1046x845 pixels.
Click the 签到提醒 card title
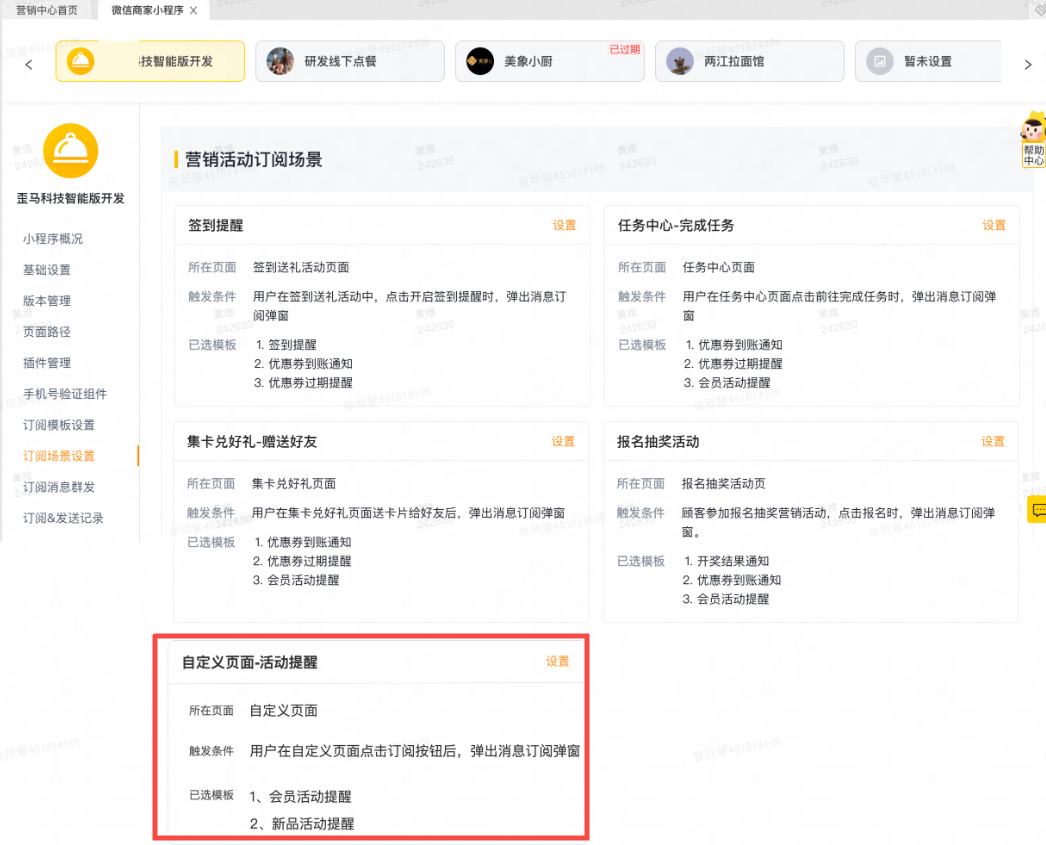pyautogui.click(x=215, y=225)
